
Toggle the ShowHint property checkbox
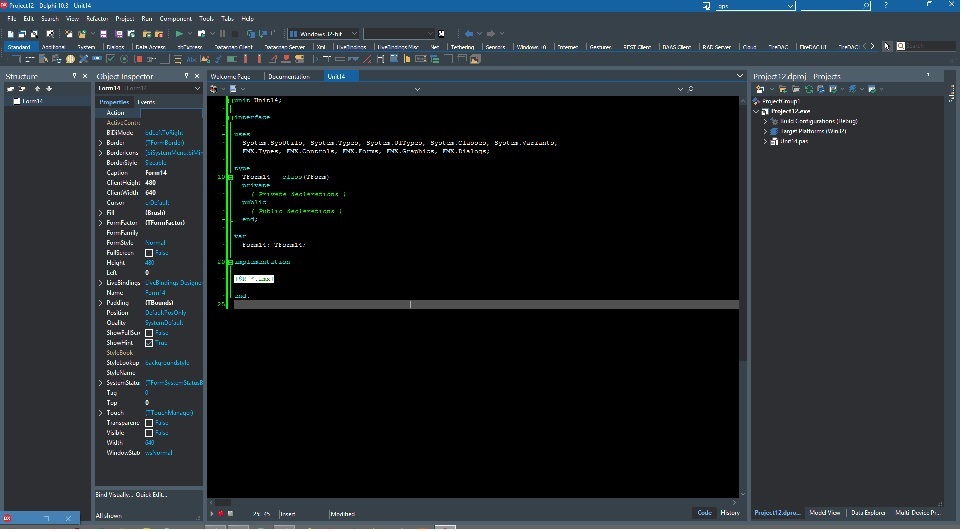pos(148,343)
